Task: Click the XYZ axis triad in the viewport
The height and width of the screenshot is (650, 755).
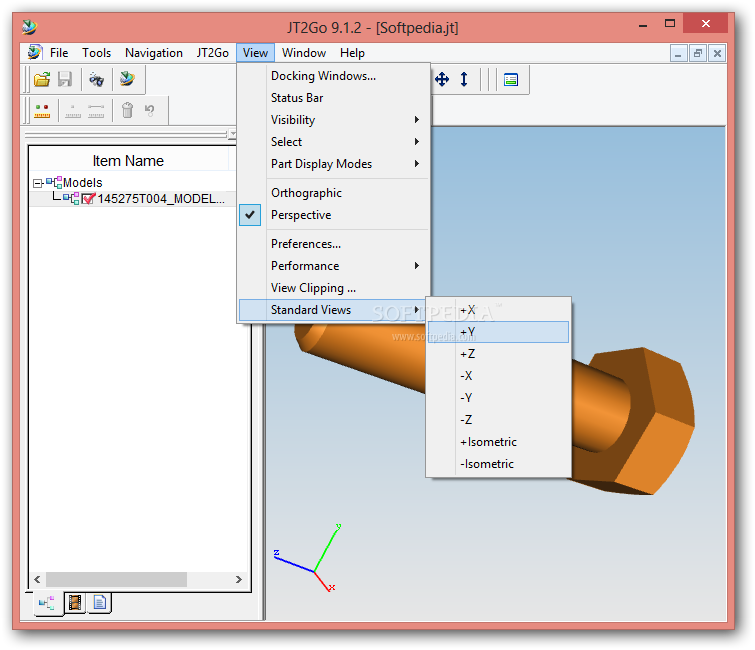Action: [x=306, y=559]
